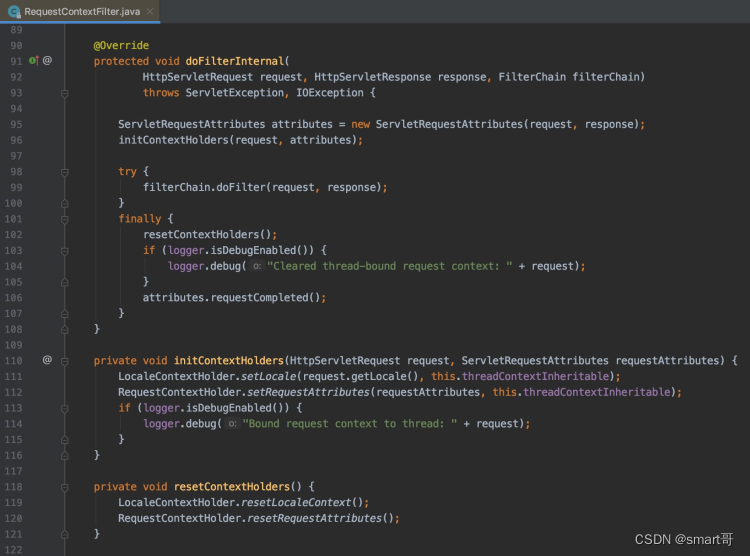Click line number 89 in the gutter
750x556 pixels.
coord(16,30)
